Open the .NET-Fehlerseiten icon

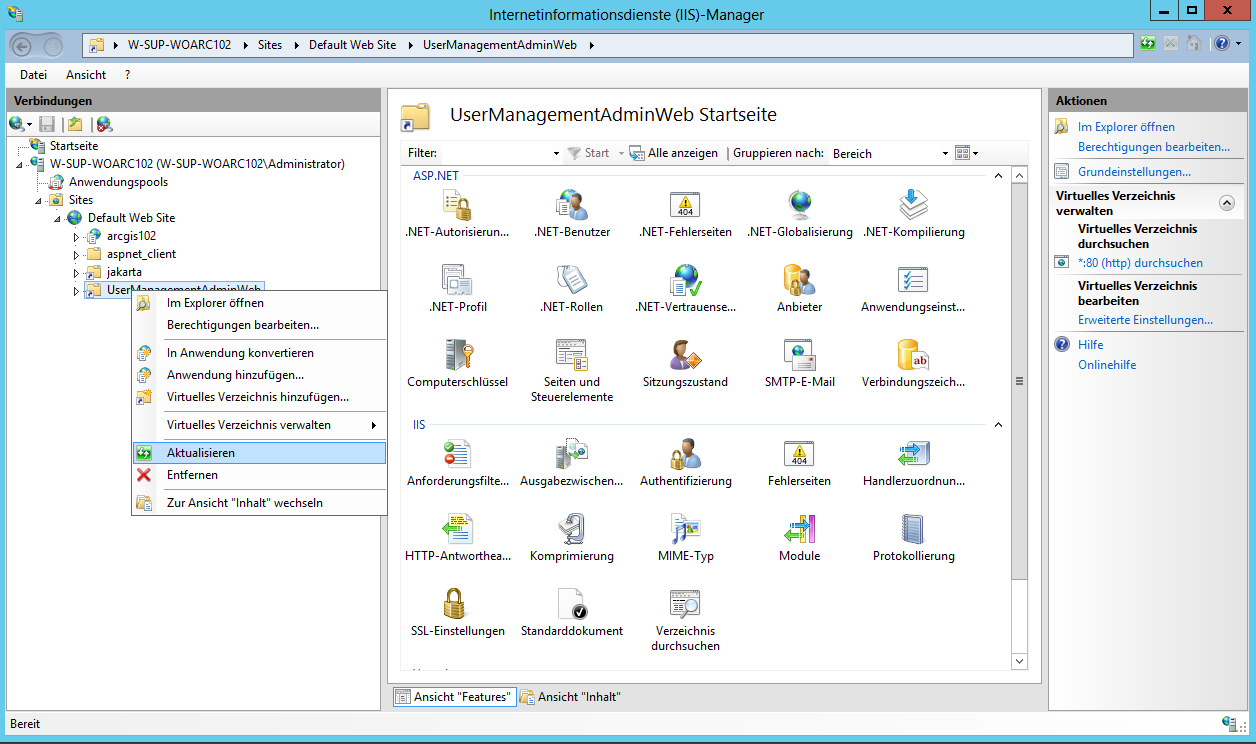click(x=685, y=206)
